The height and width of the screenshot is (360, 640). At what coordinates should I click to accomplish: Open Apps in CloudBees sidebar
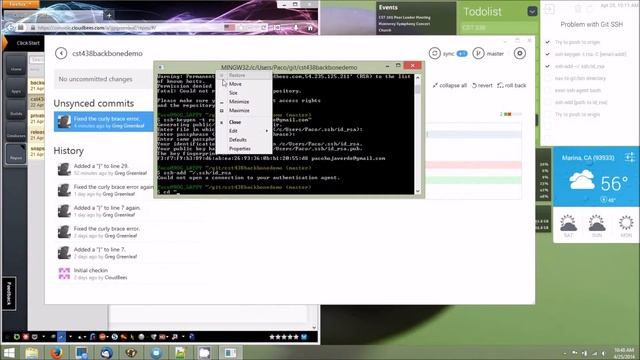coord(16,88)
